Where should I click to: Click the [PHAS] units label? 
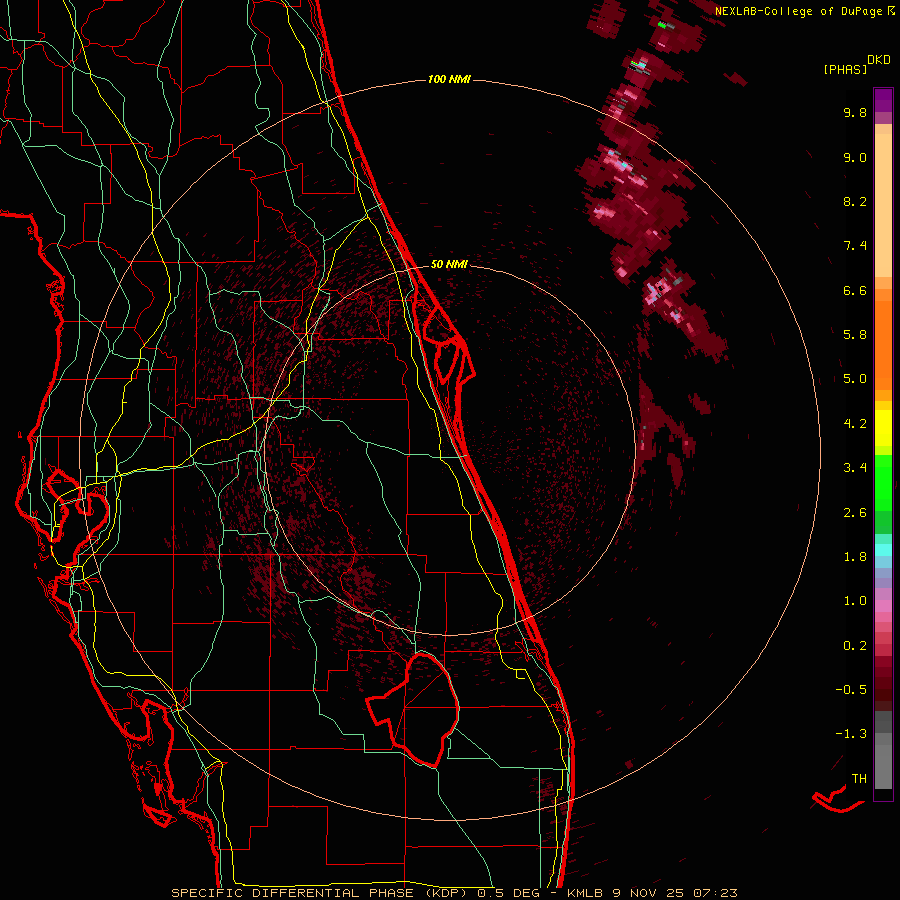pyautogui.click(x=845, y=69)
